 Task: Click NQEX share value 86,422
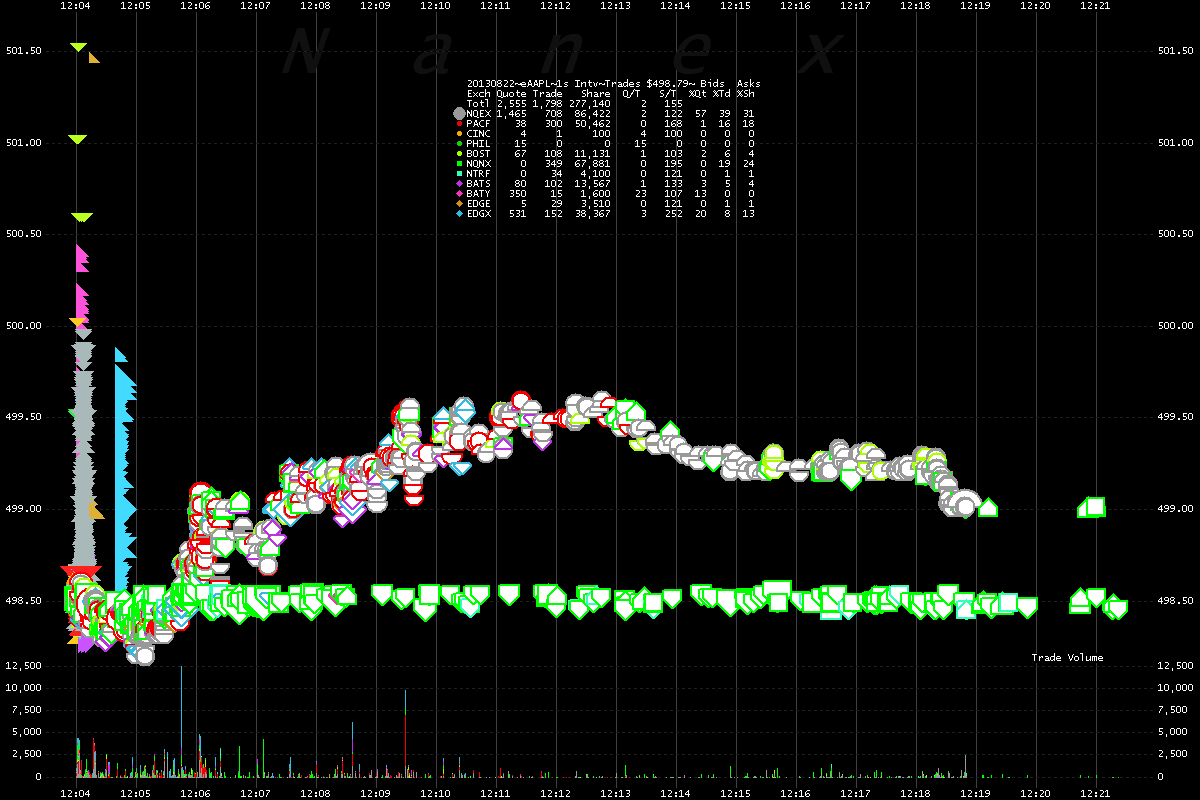[591, 114]
